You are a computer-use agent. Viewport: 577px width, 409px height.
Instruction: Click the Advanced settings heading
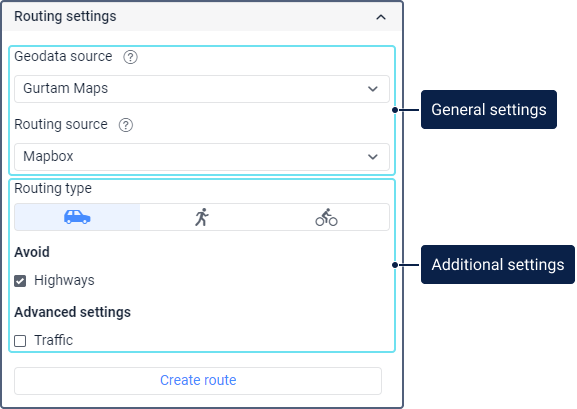pyautogui.click(x=72, y=312)
